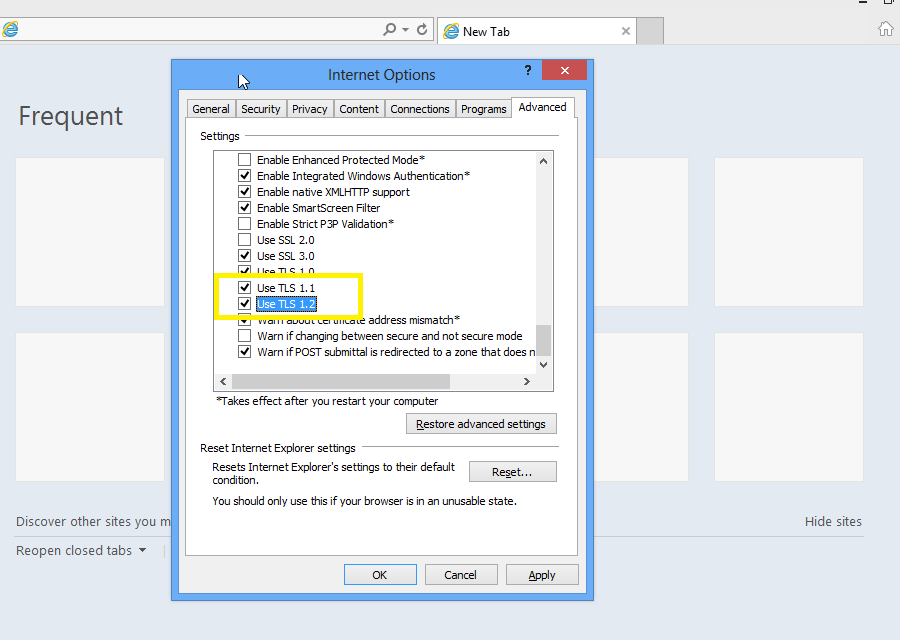Check Warn if changing between secure modes

click(x=245, y=336)
